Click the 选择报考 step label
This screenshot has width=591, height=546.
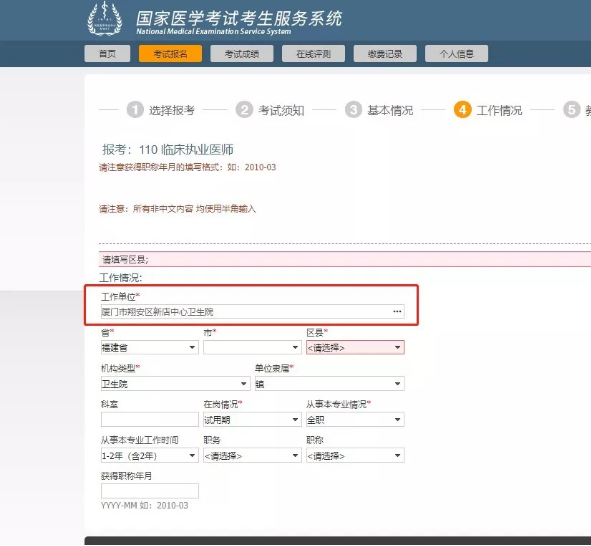[x=172, y=110]
